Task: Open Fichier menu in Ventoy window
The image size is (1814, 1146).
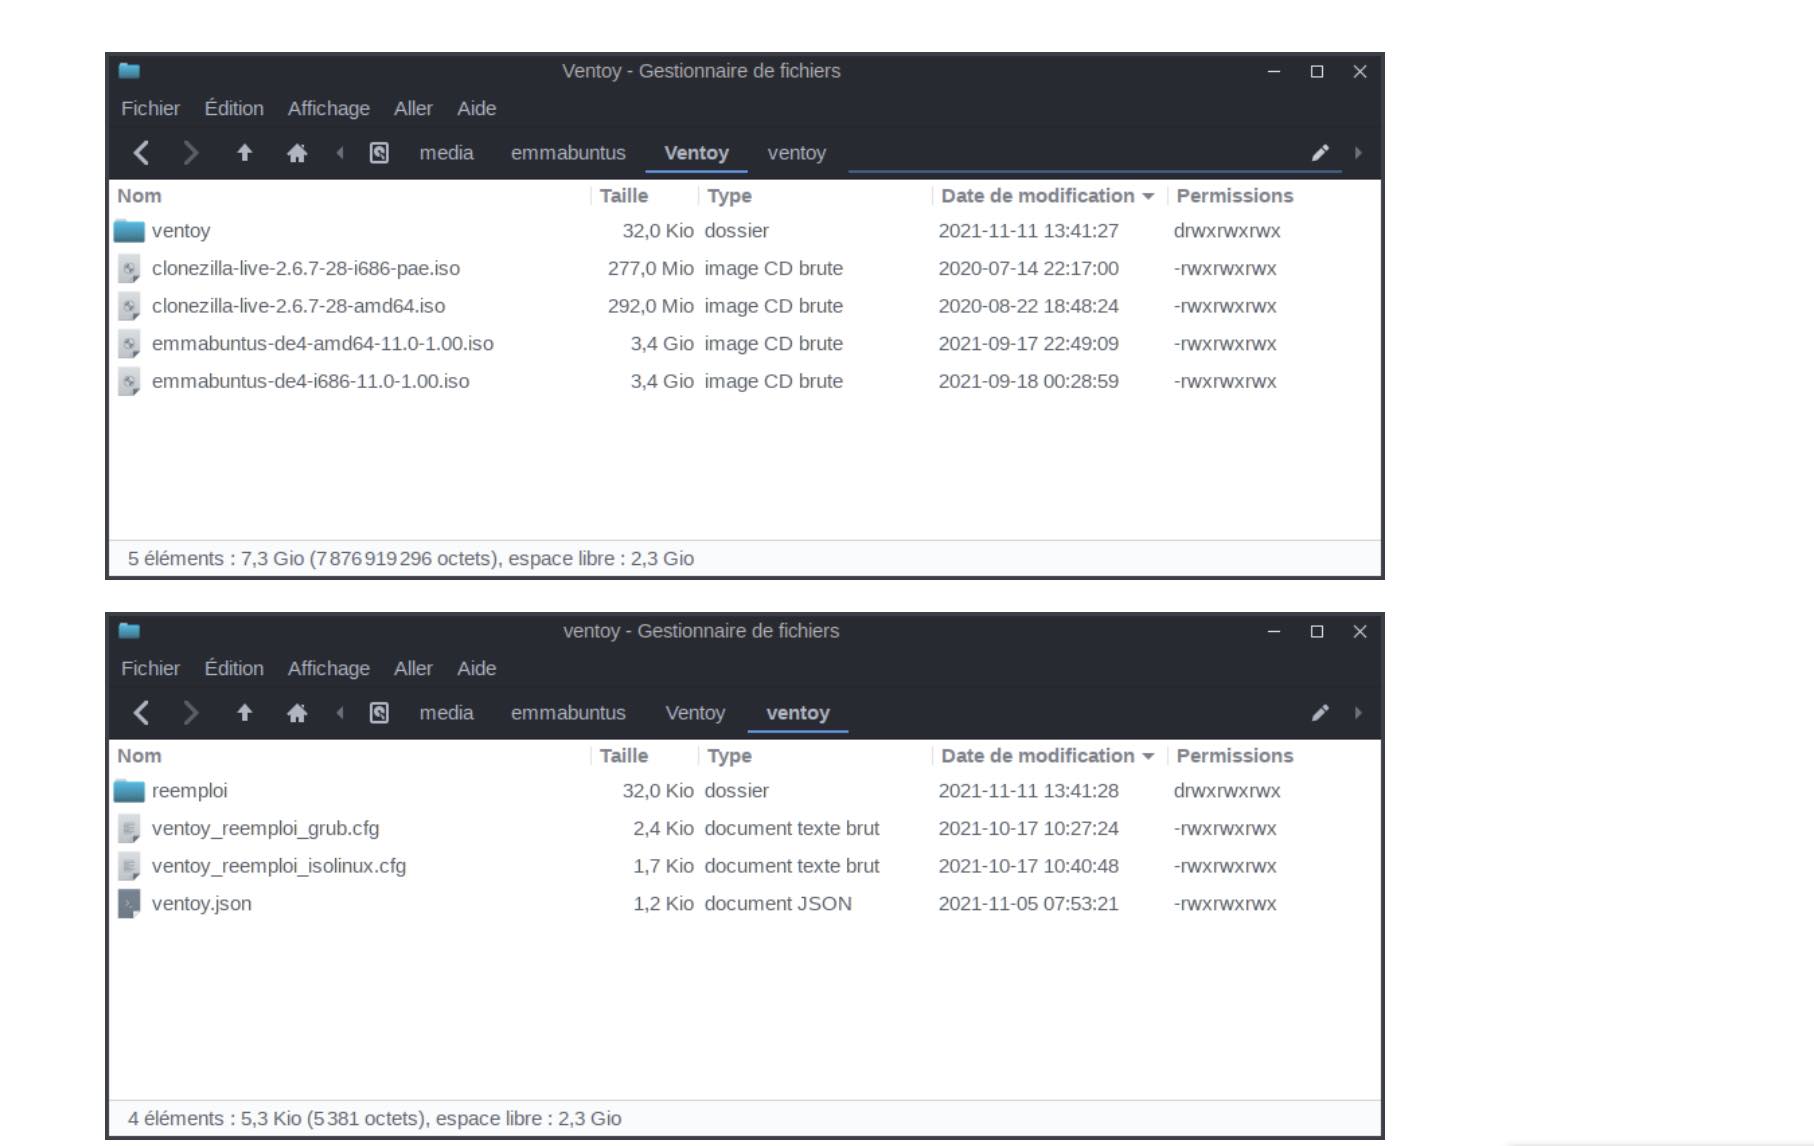Action: (x=150, y=108)
